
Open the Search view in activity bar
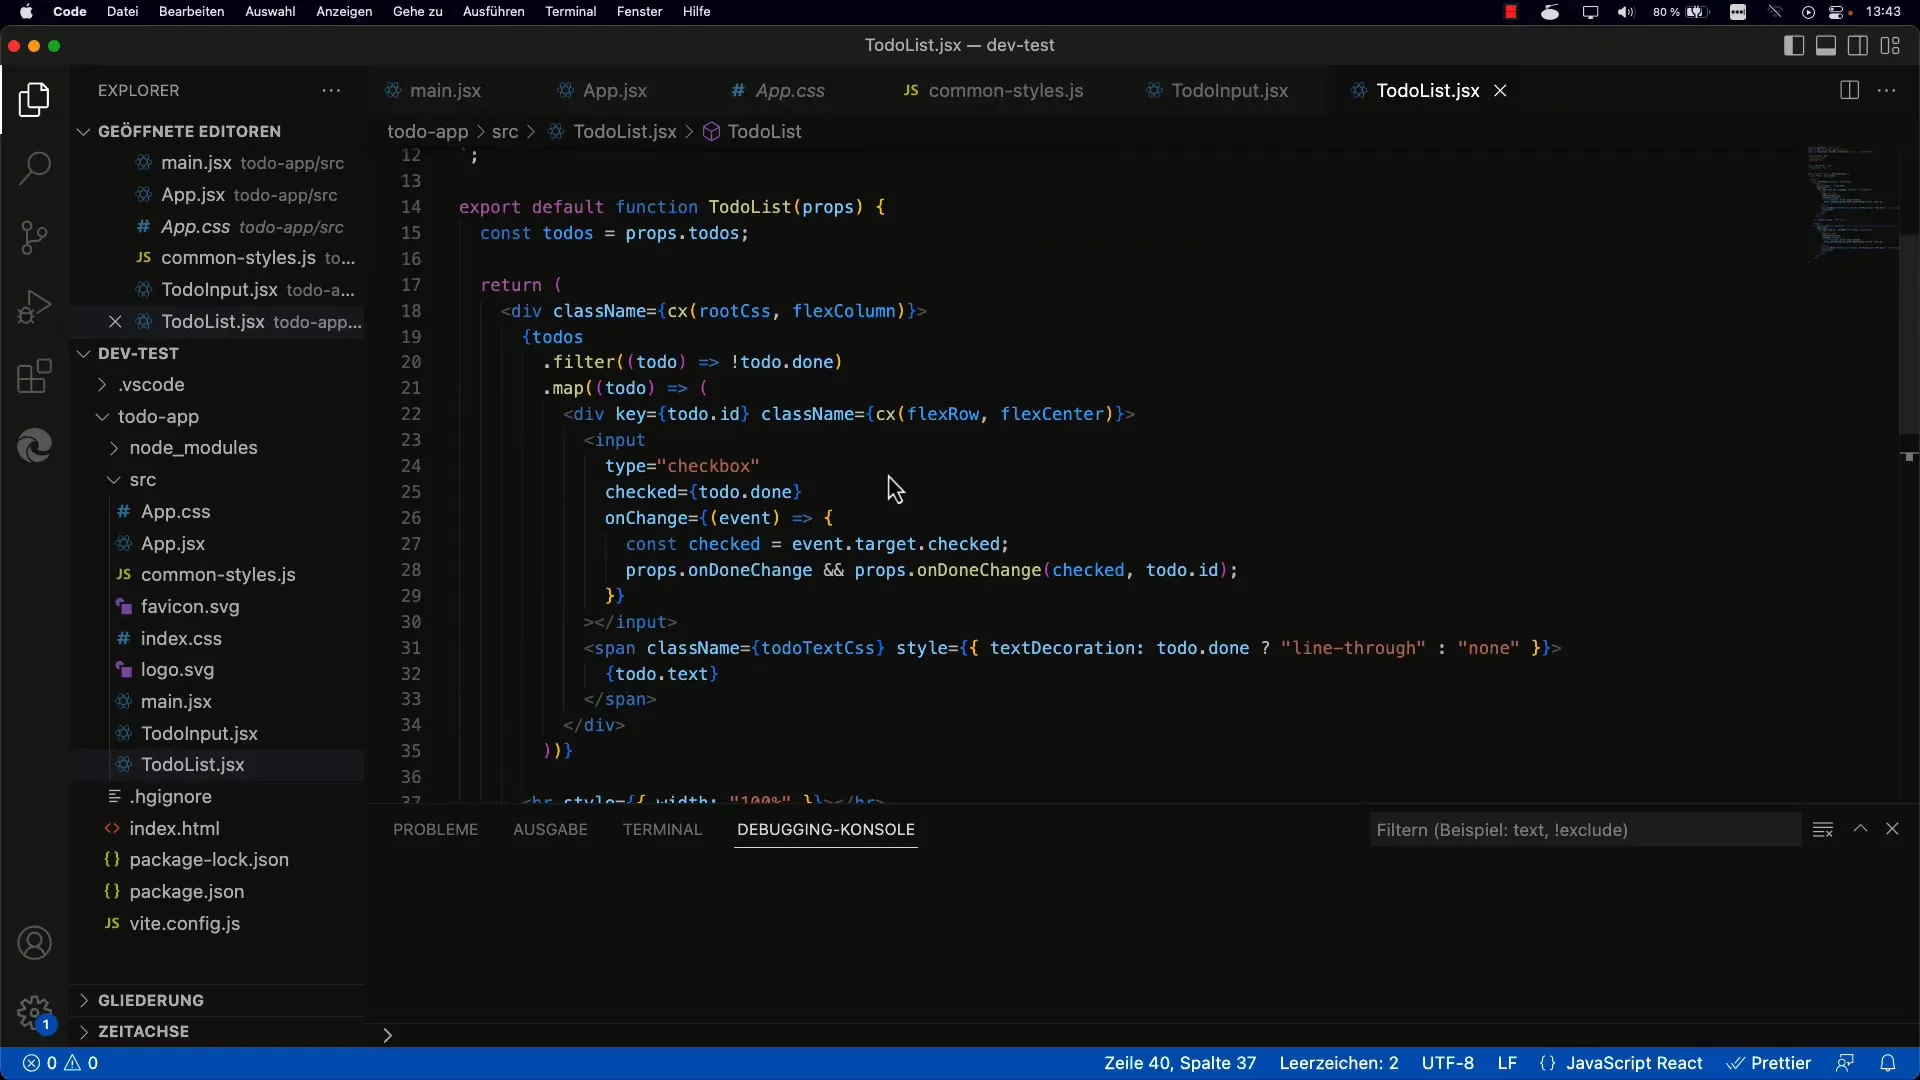(x=34, y=168)
